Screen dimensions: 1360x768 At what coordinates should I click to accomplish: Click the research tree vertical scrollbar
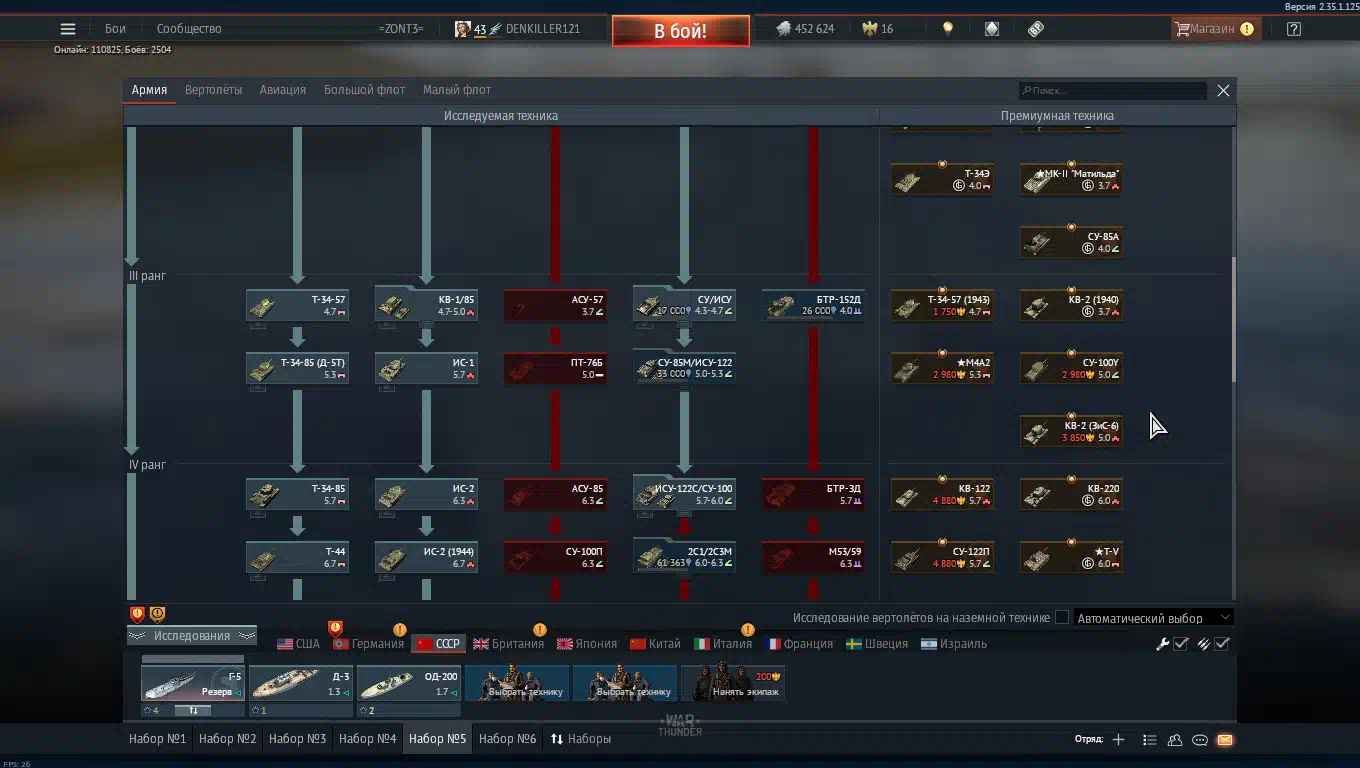(x=1233, y=319)
